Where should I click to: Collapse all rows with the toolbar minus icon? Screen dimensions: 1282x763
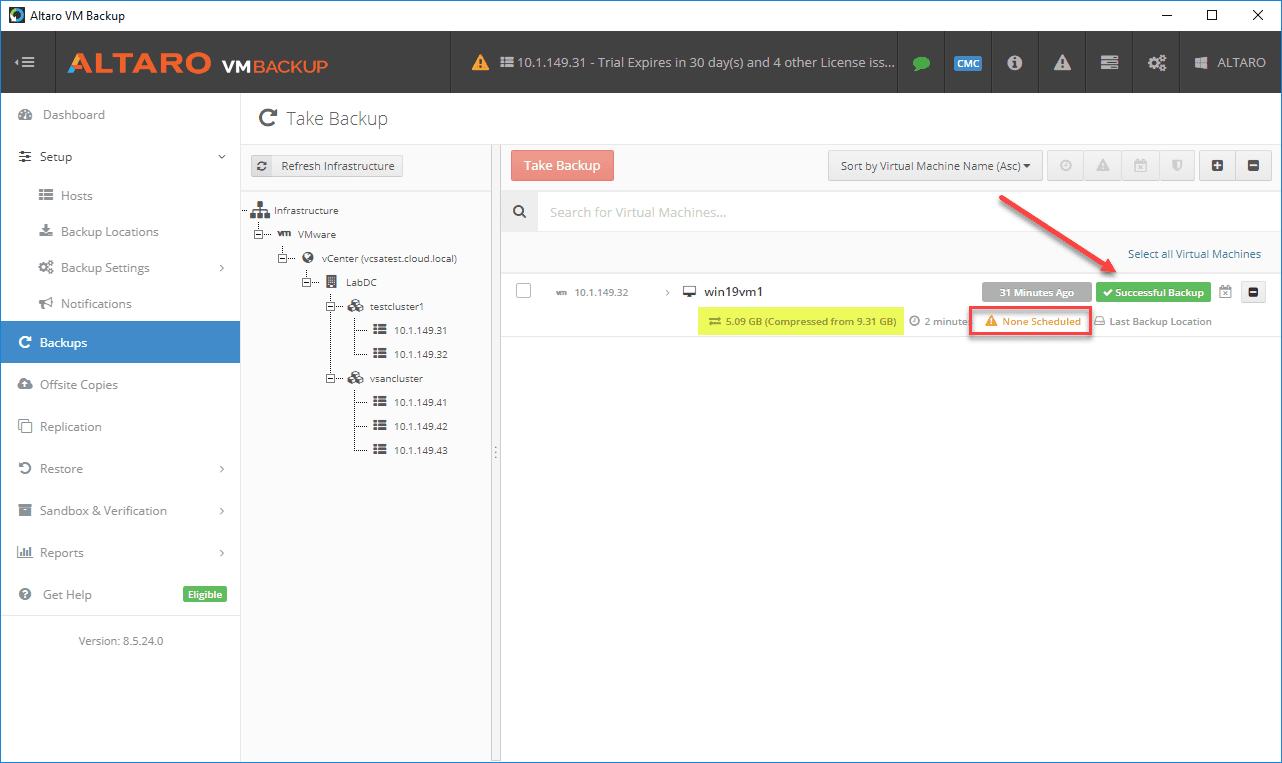1253,166
